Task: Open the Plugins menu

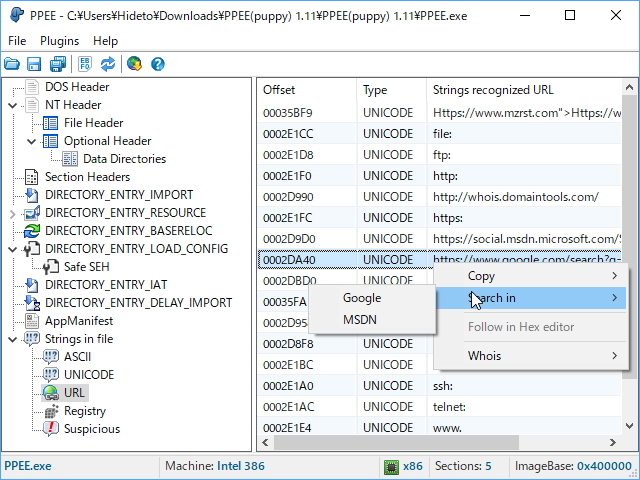Action: click(60, 41)
